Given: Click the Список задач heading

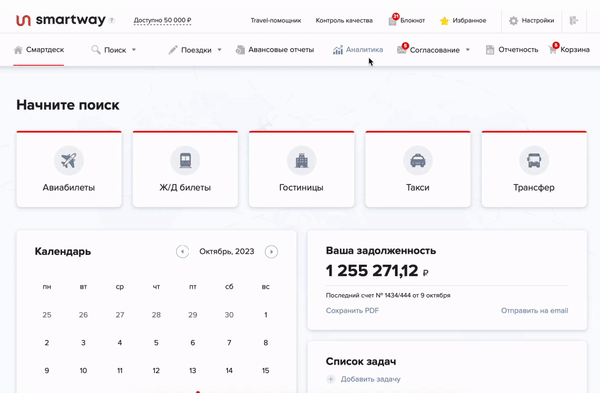Looking at the screenshot, I should tap(361, 361).
